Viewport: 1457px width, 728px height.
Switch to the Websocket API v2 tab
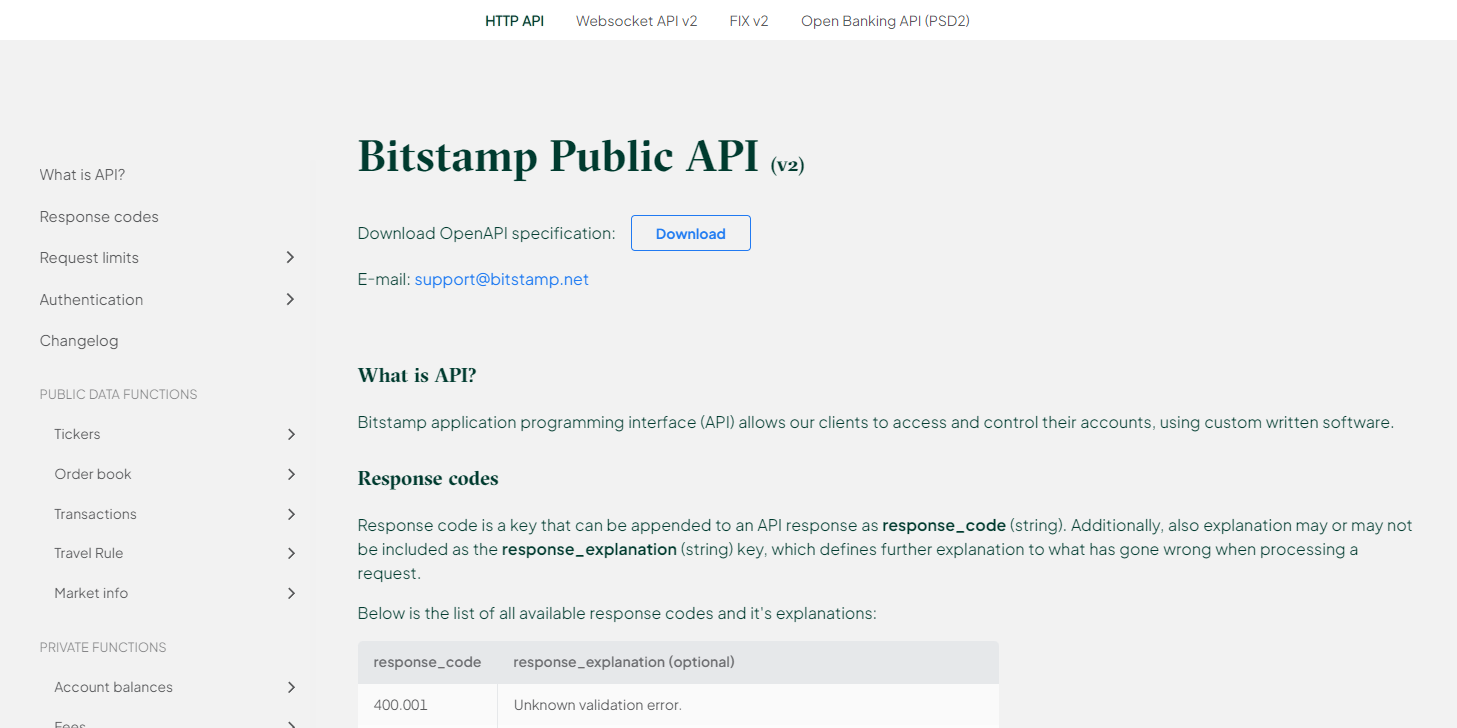pyautogui.click(x=636, y=20)
